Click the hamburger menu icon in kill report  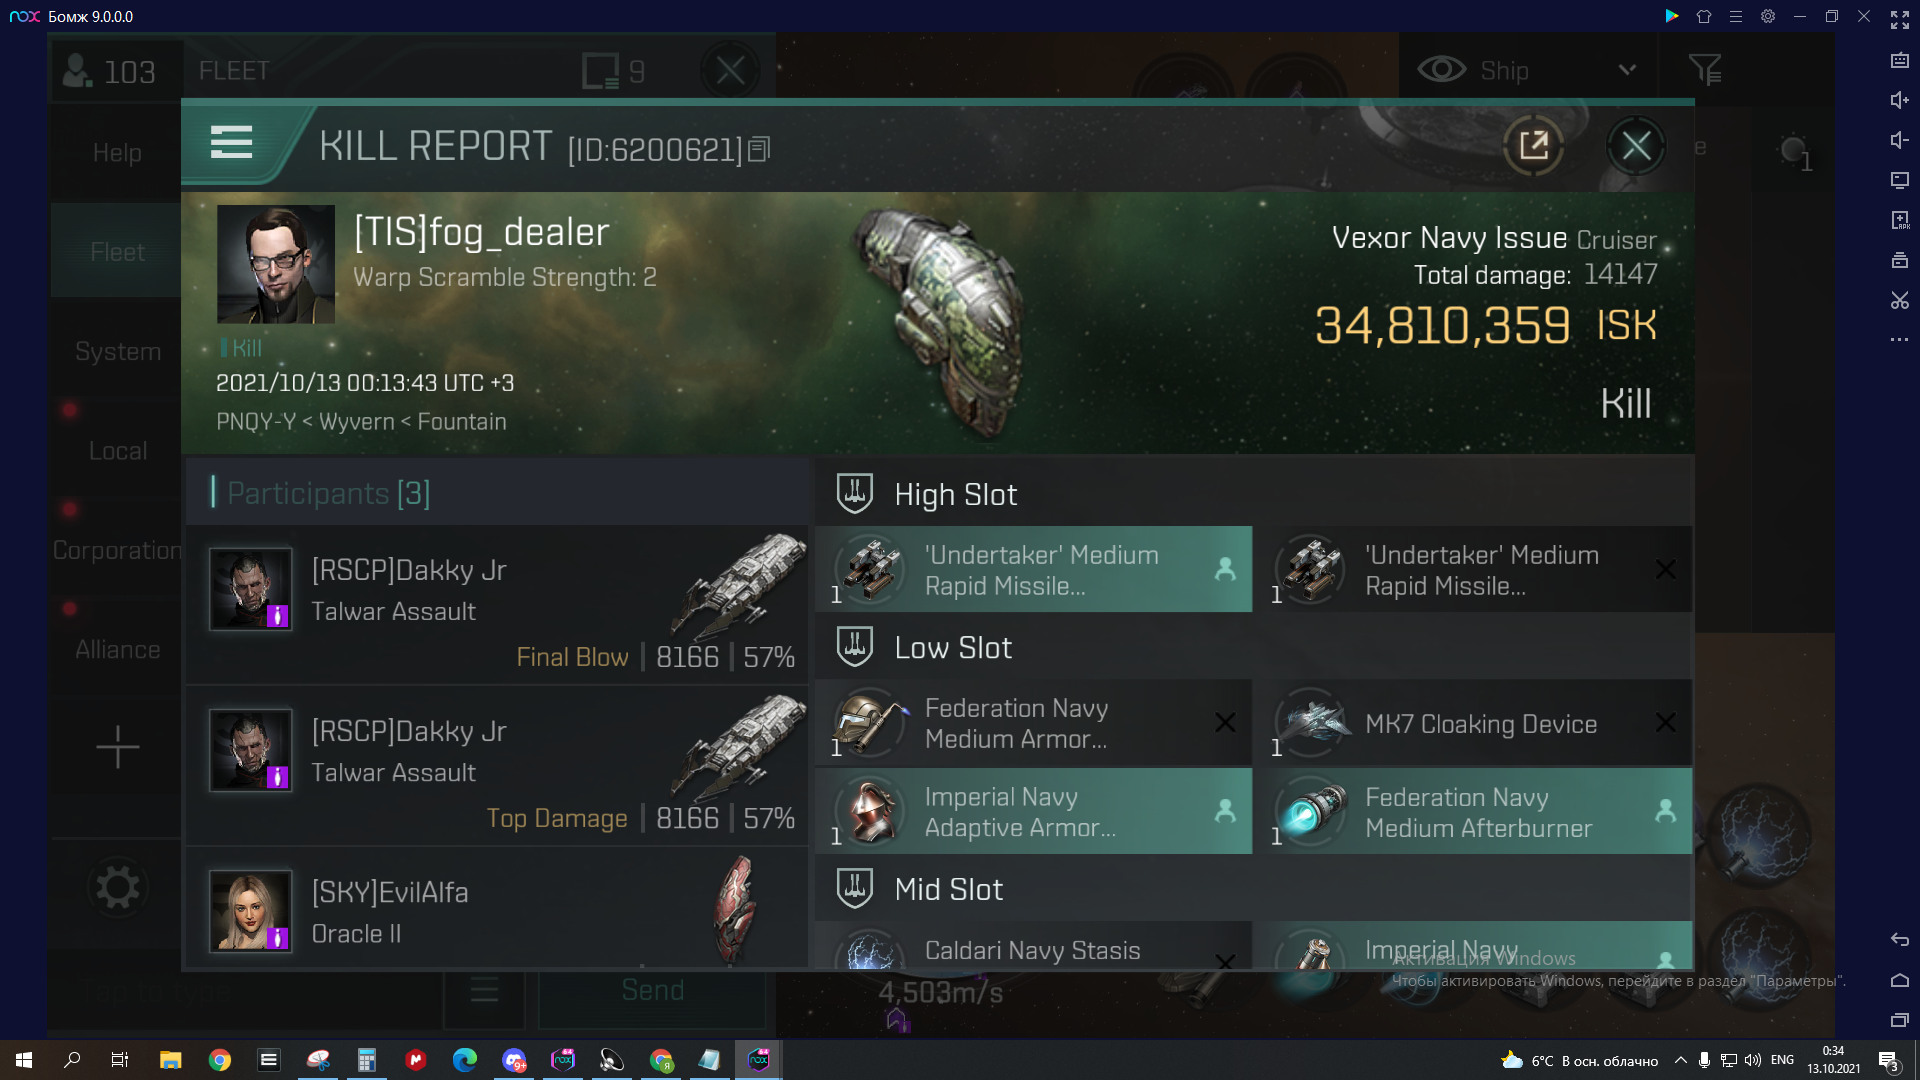[x=231, y=145]
